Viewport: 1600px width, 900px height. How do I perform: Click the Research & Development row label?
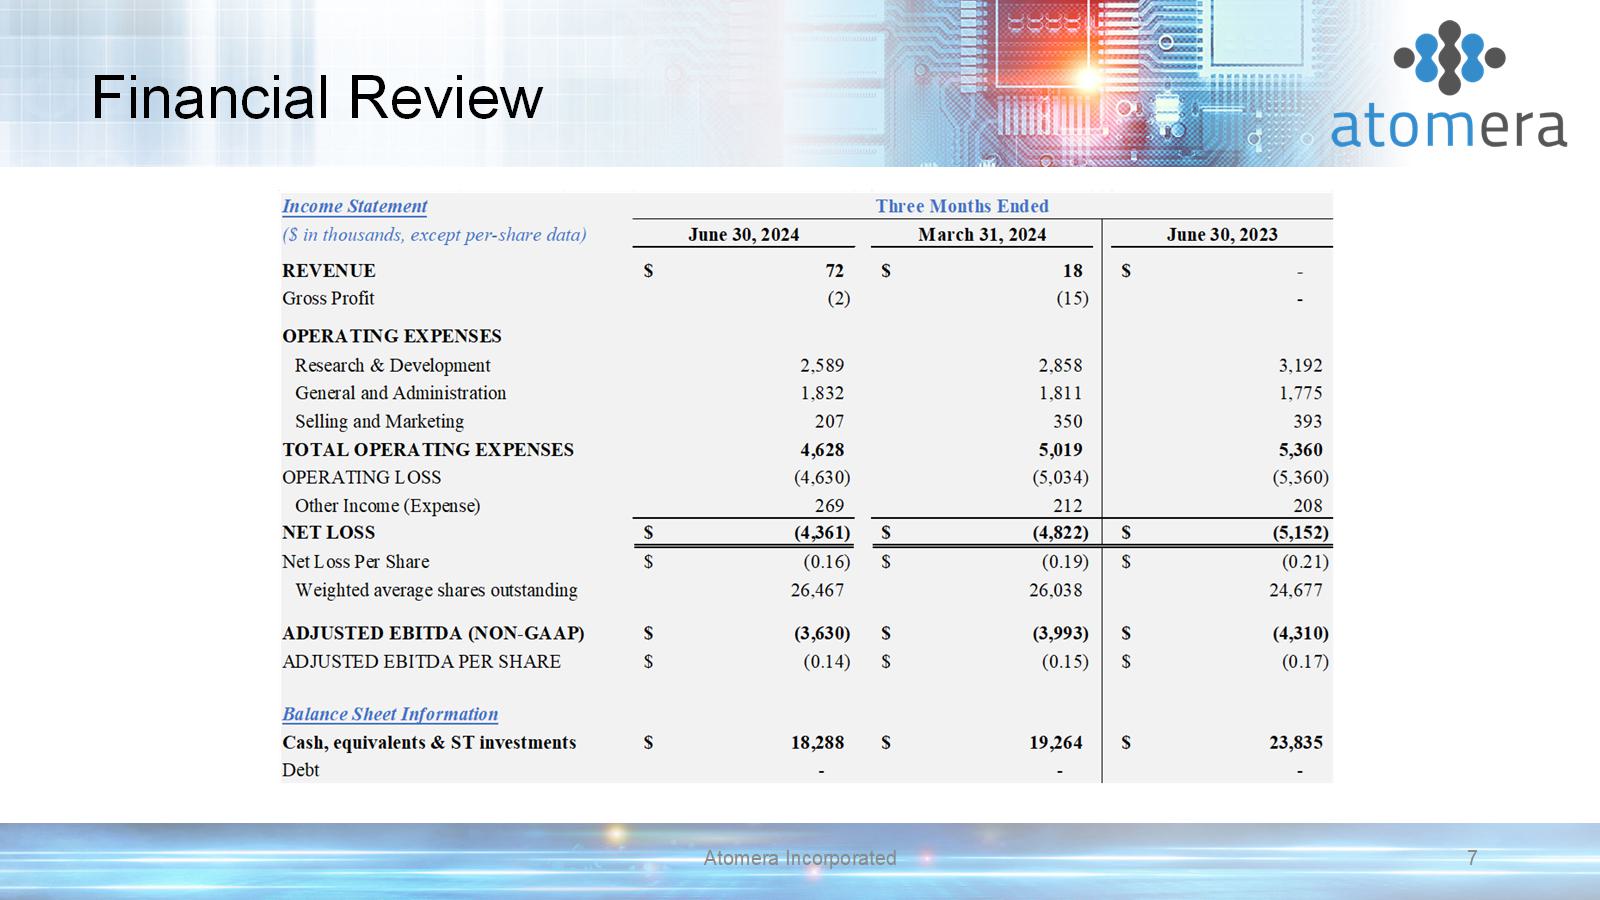(392, 366)
